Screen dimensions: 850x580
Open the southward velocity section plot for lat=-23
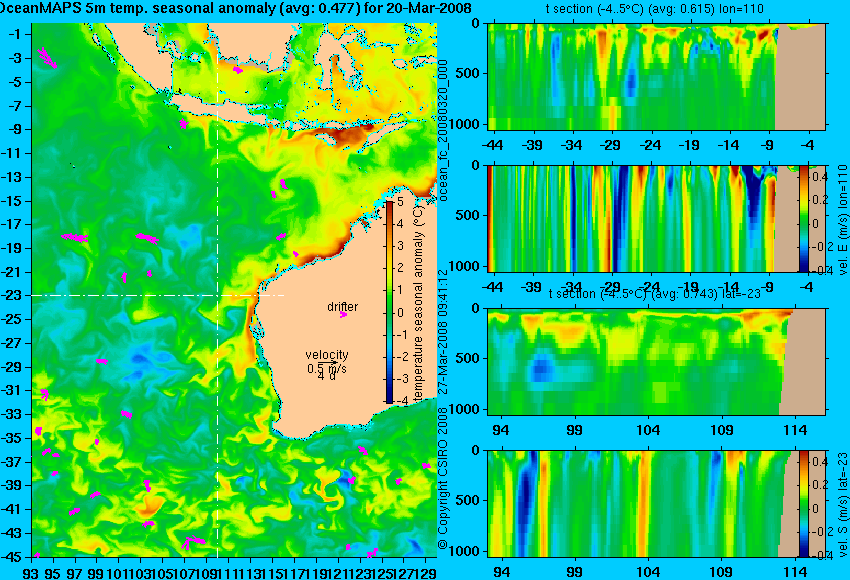click(x=656, y=504)
